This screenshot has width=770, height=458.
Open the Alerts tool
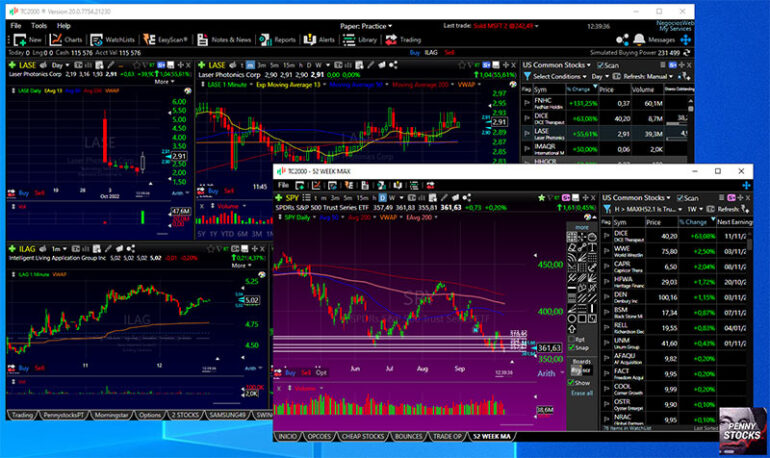pos(321,40)
